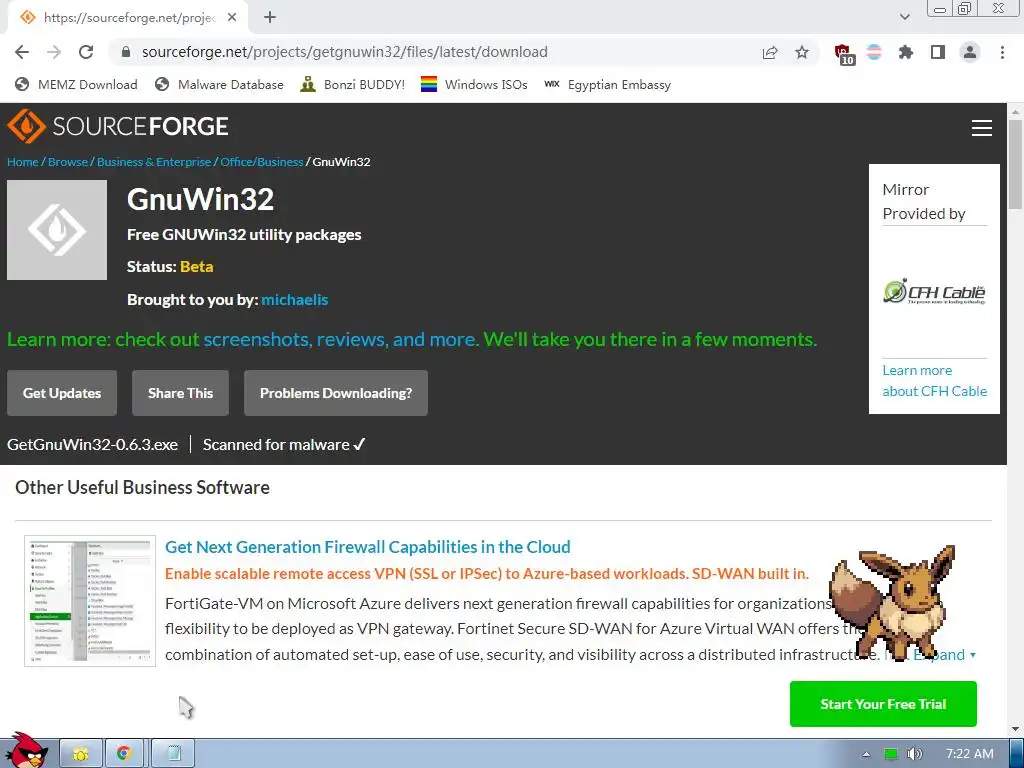The height and width of the screenshot is (768, 1024).
Task: Open the Malware Database bookmark
Action: pyautogui.click(x=219, y=84)
